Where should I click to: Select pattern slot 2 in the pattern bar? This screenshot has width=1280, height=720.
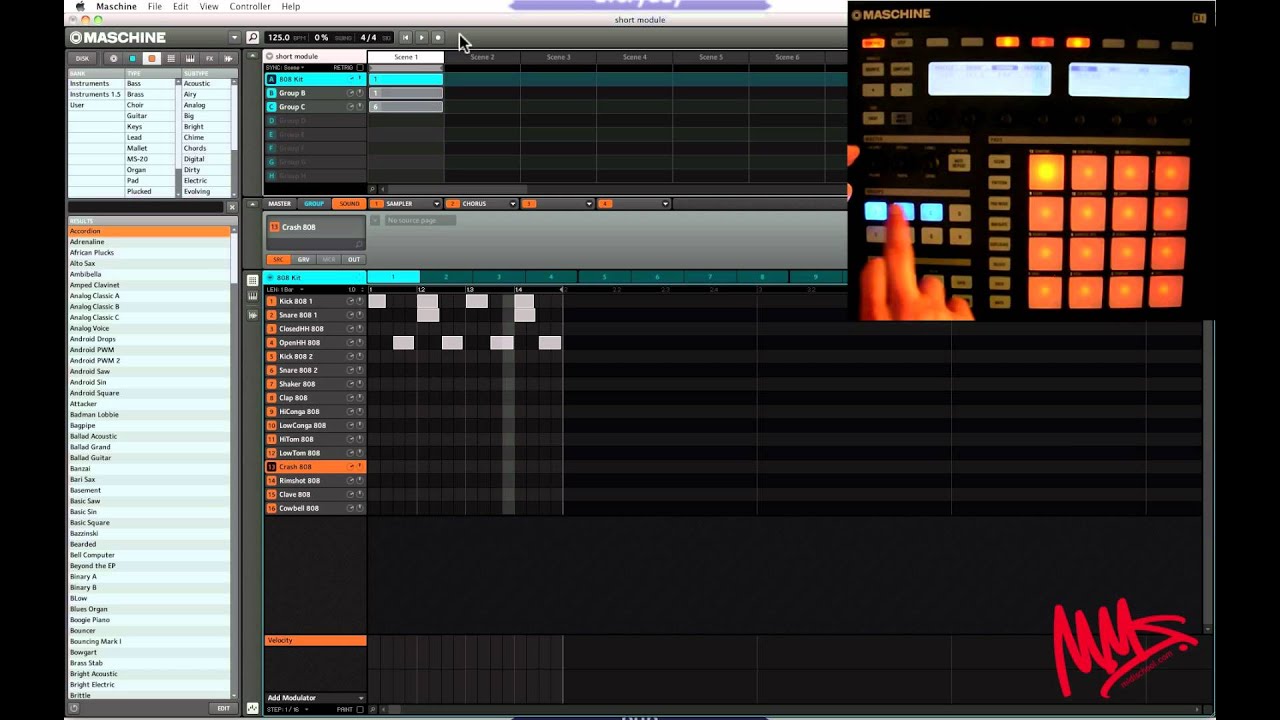point(446,277)
